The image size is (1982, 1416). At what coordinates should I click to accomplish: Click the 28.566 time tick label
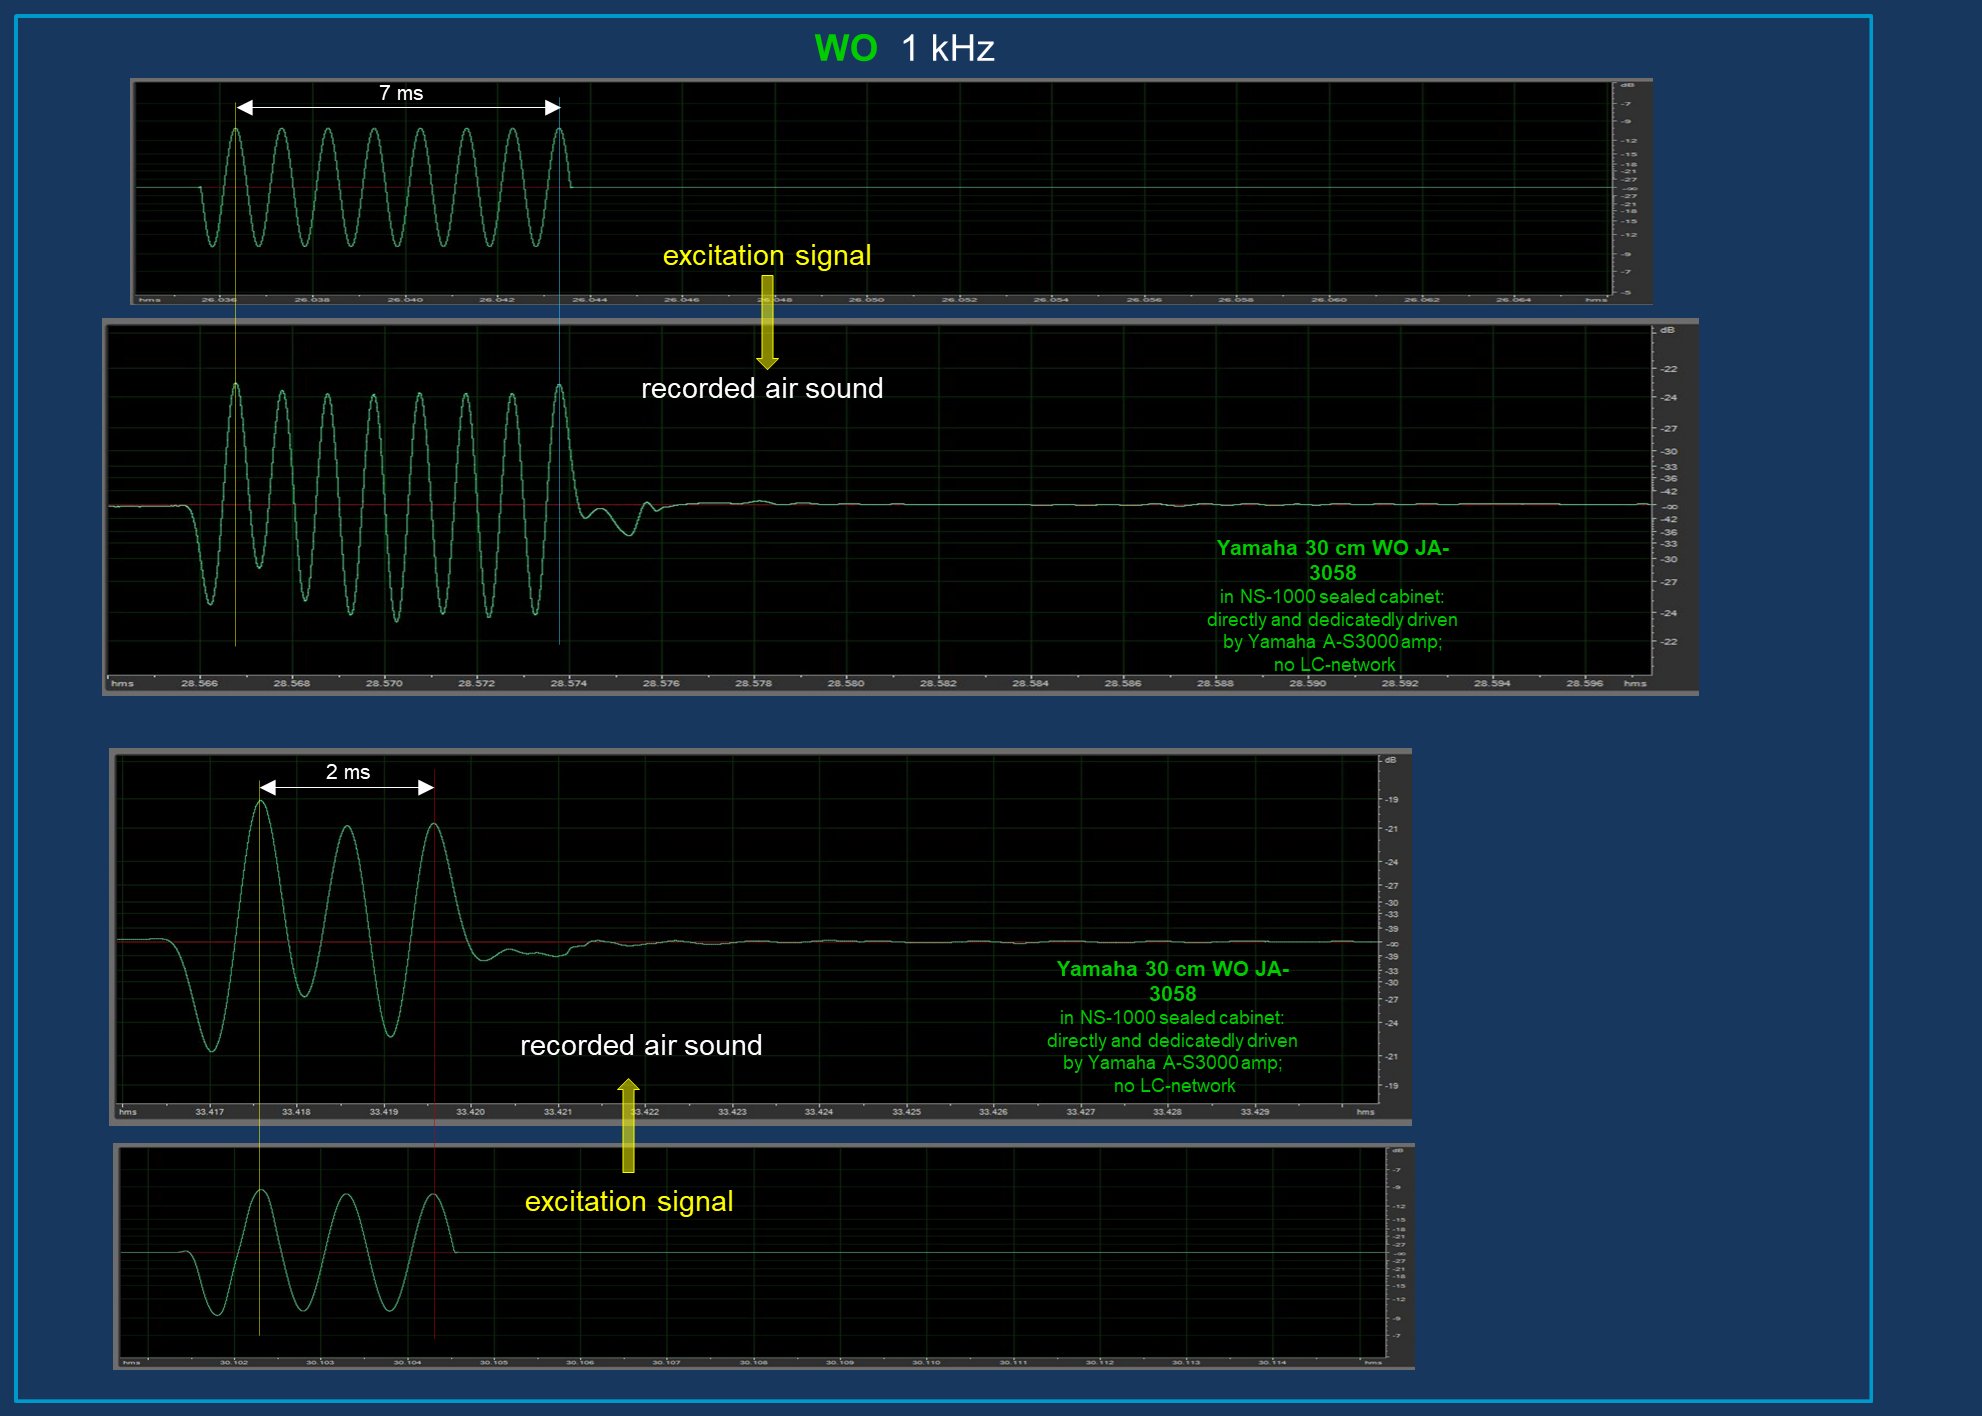point(199,683)
